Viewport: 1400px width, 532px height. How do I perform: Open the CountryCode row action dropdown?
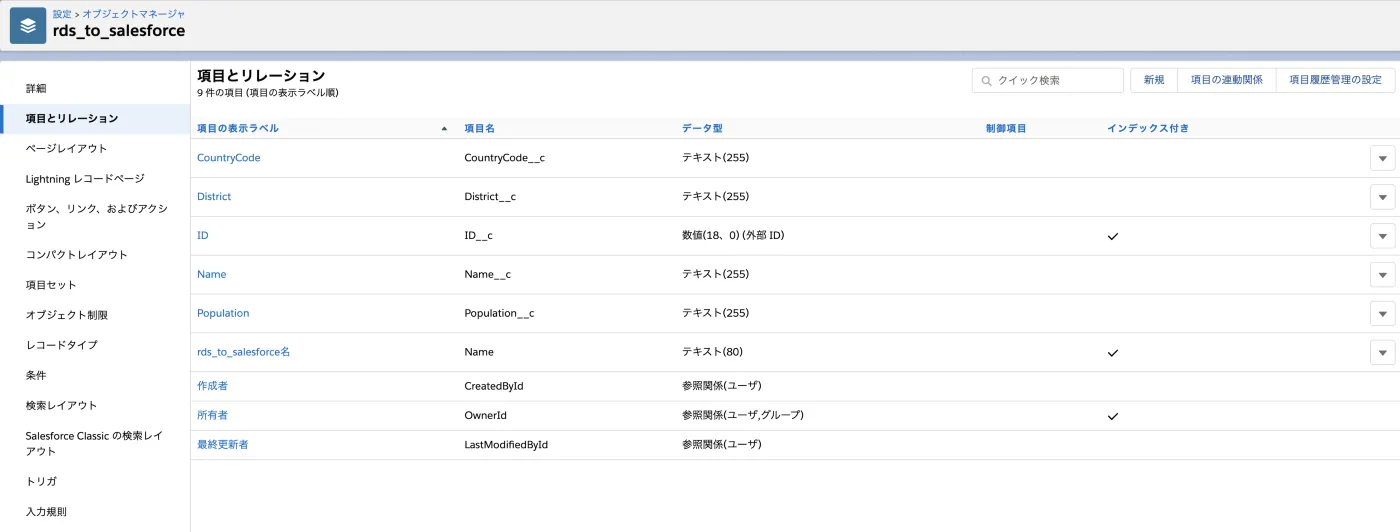[x=1382, y=158]
